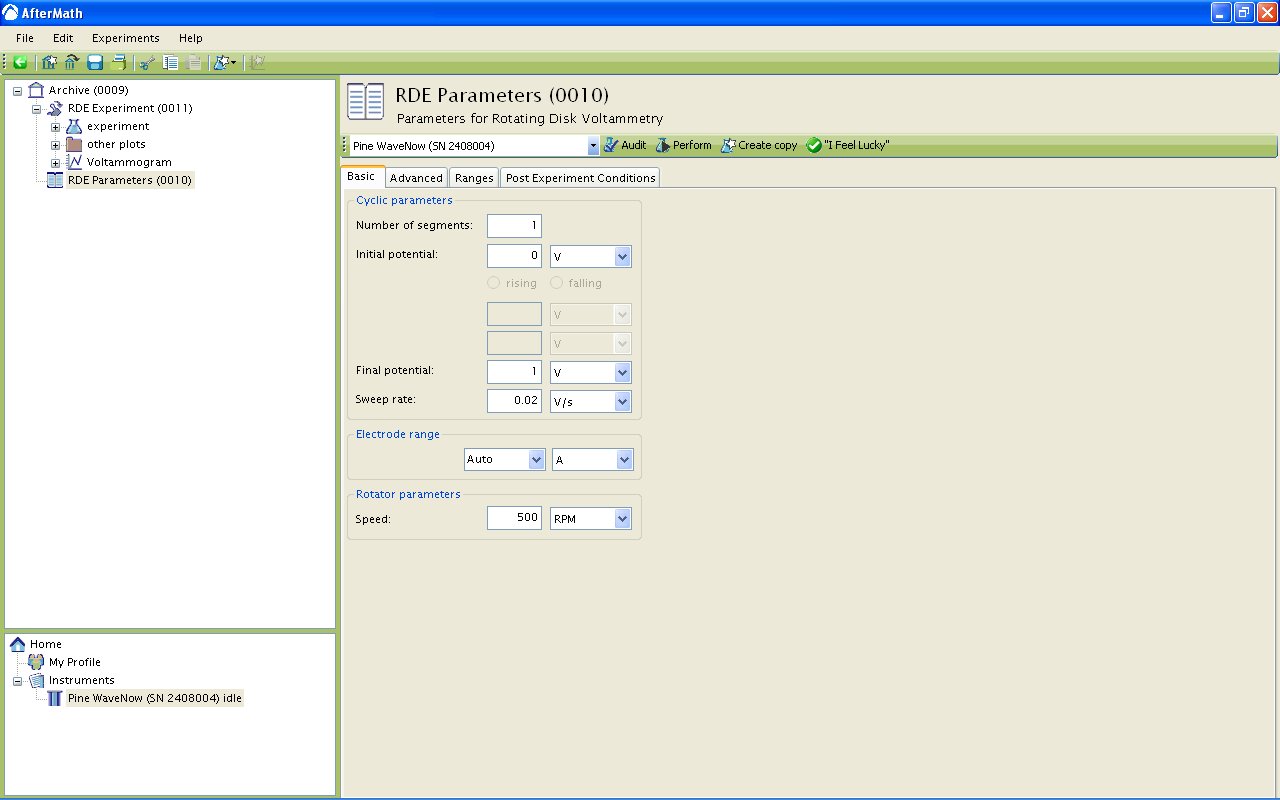
Task: Select RDE Parameters (0010) in tree
Action: click(x=130, y=180)
